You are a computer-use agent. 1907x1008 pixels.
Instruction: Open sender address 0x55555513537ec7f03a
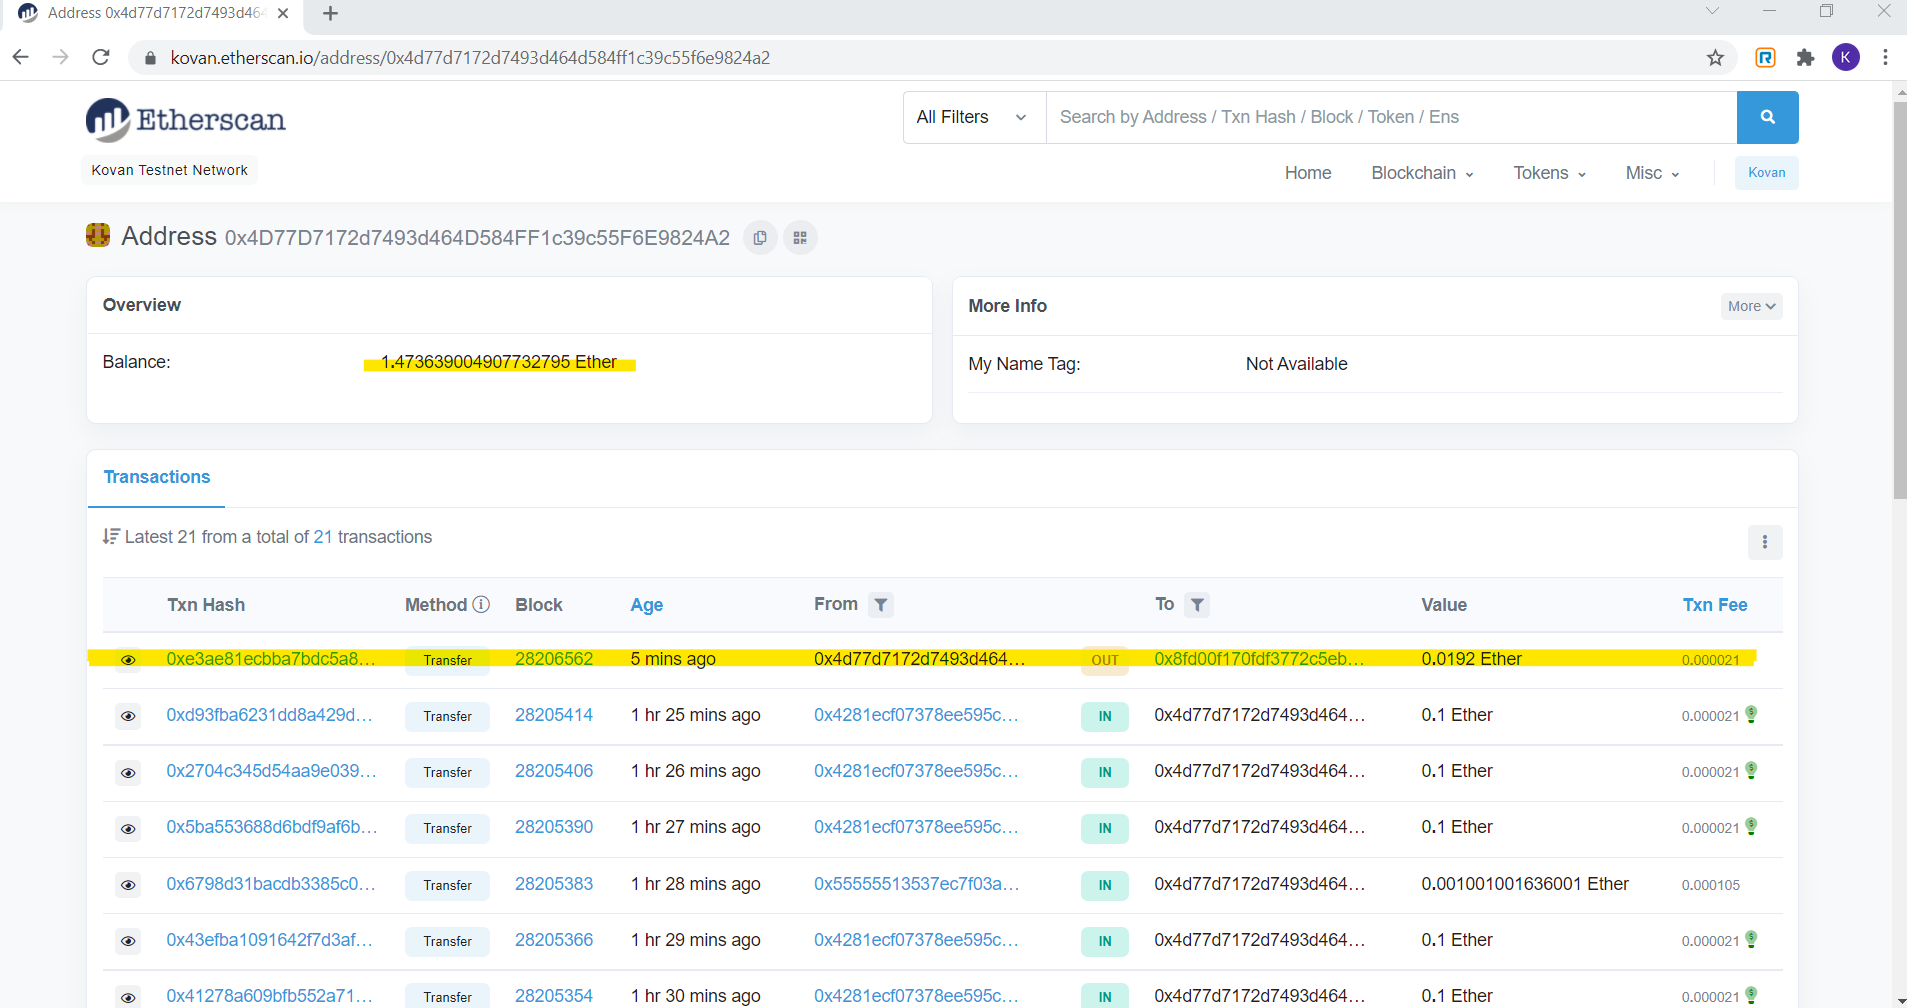tap(916, 884)
